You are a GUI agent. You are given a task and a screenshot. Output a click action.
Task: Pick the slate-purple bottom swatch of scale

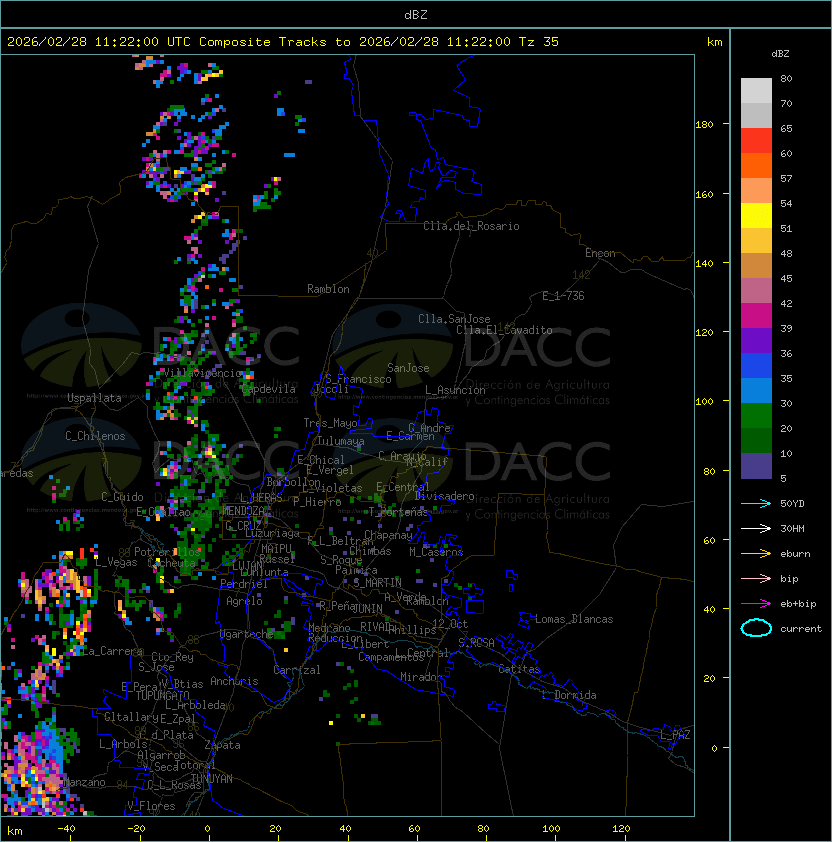756,466
